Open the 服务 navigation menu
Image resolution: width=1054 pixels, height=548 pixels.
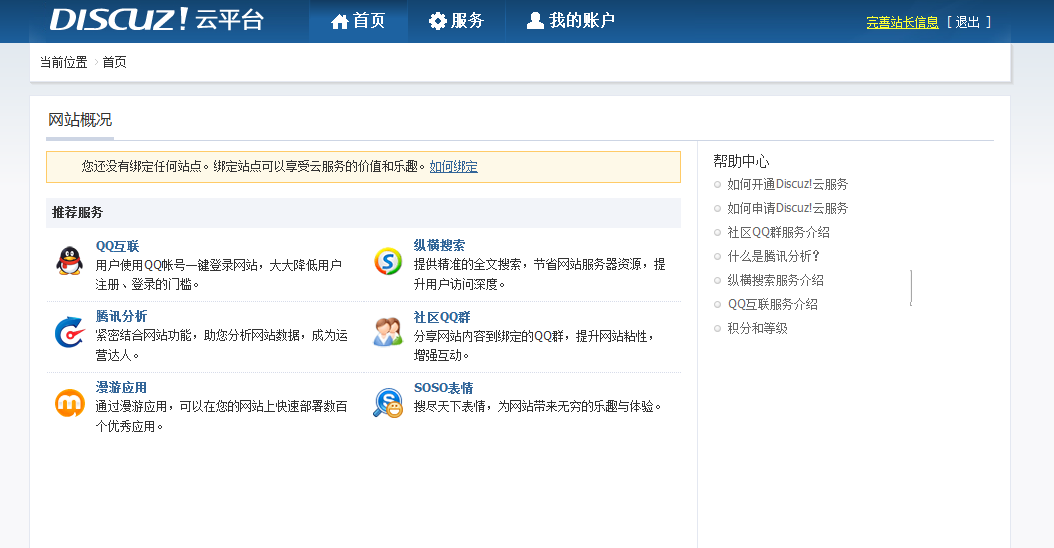click(456, 22)
